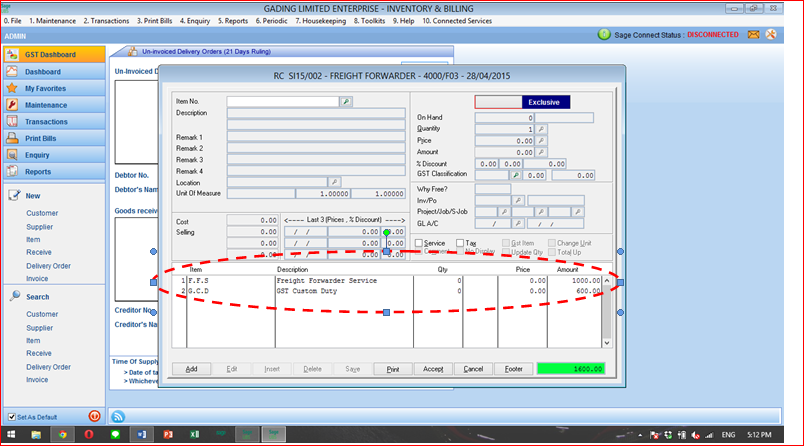The height and width of the screenshot is (446, 804).
Task: Click Search Invoice link in sidebar
Action: 37,380
